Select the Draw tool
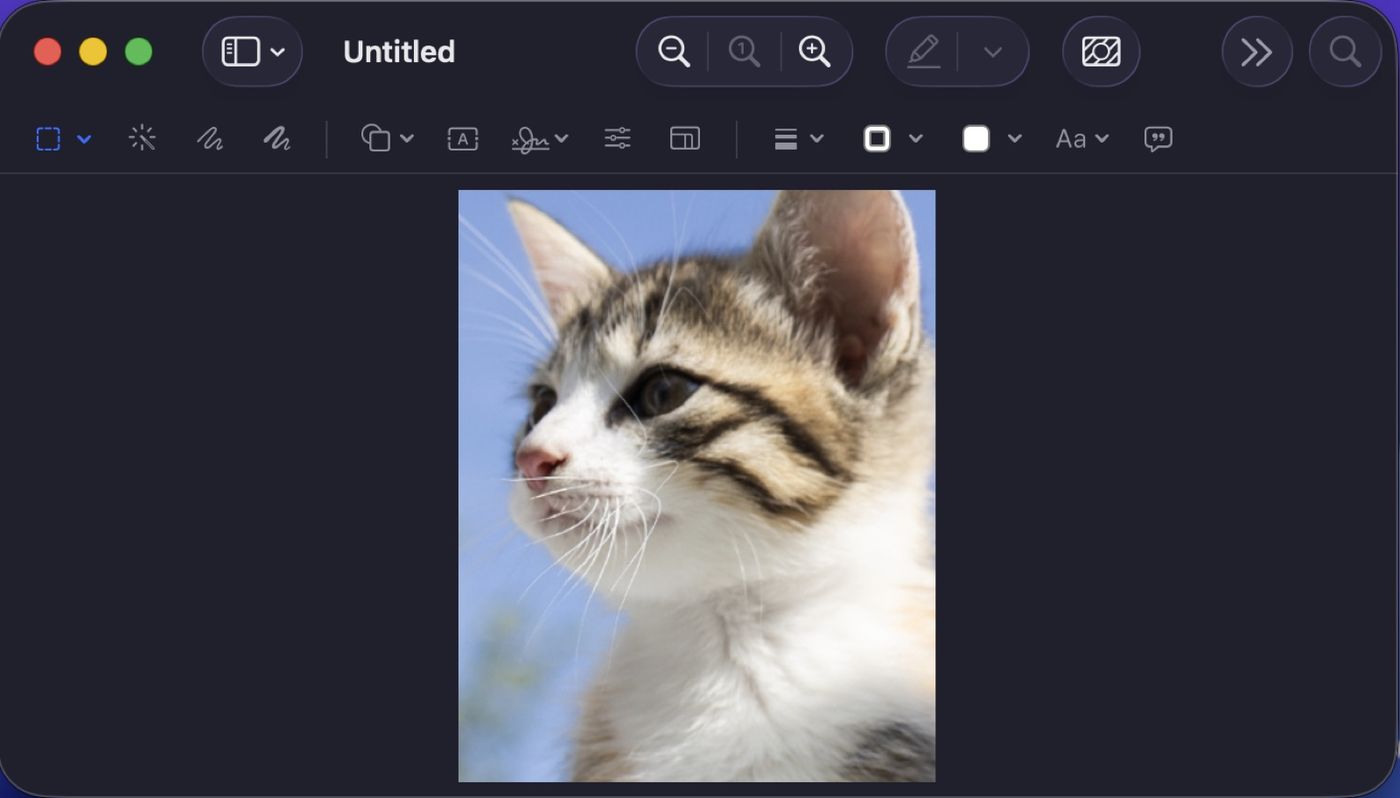Image resolution: width=1400 pixels, height=798 pixels. click(x=277, y=139)
